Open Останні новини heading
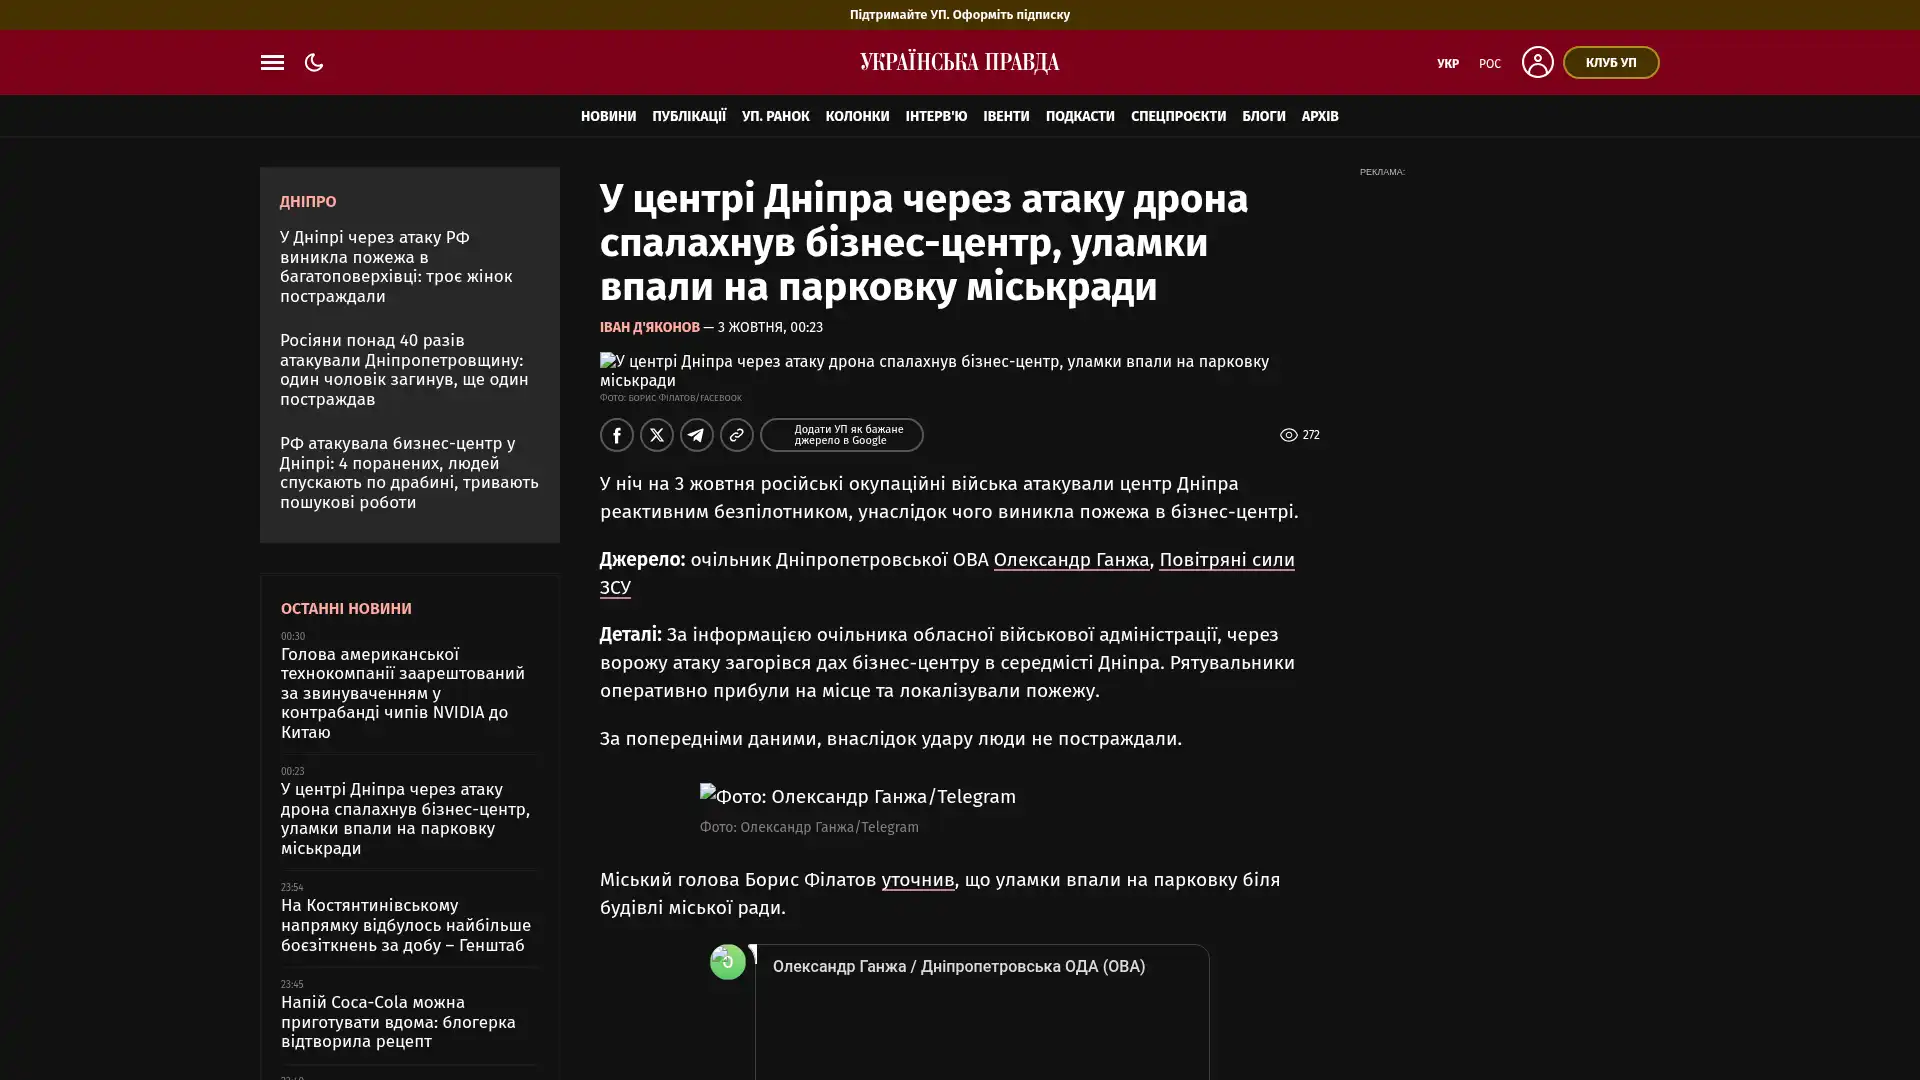The height and width of the screenshot is (1080, 1920). pos(346,609)
